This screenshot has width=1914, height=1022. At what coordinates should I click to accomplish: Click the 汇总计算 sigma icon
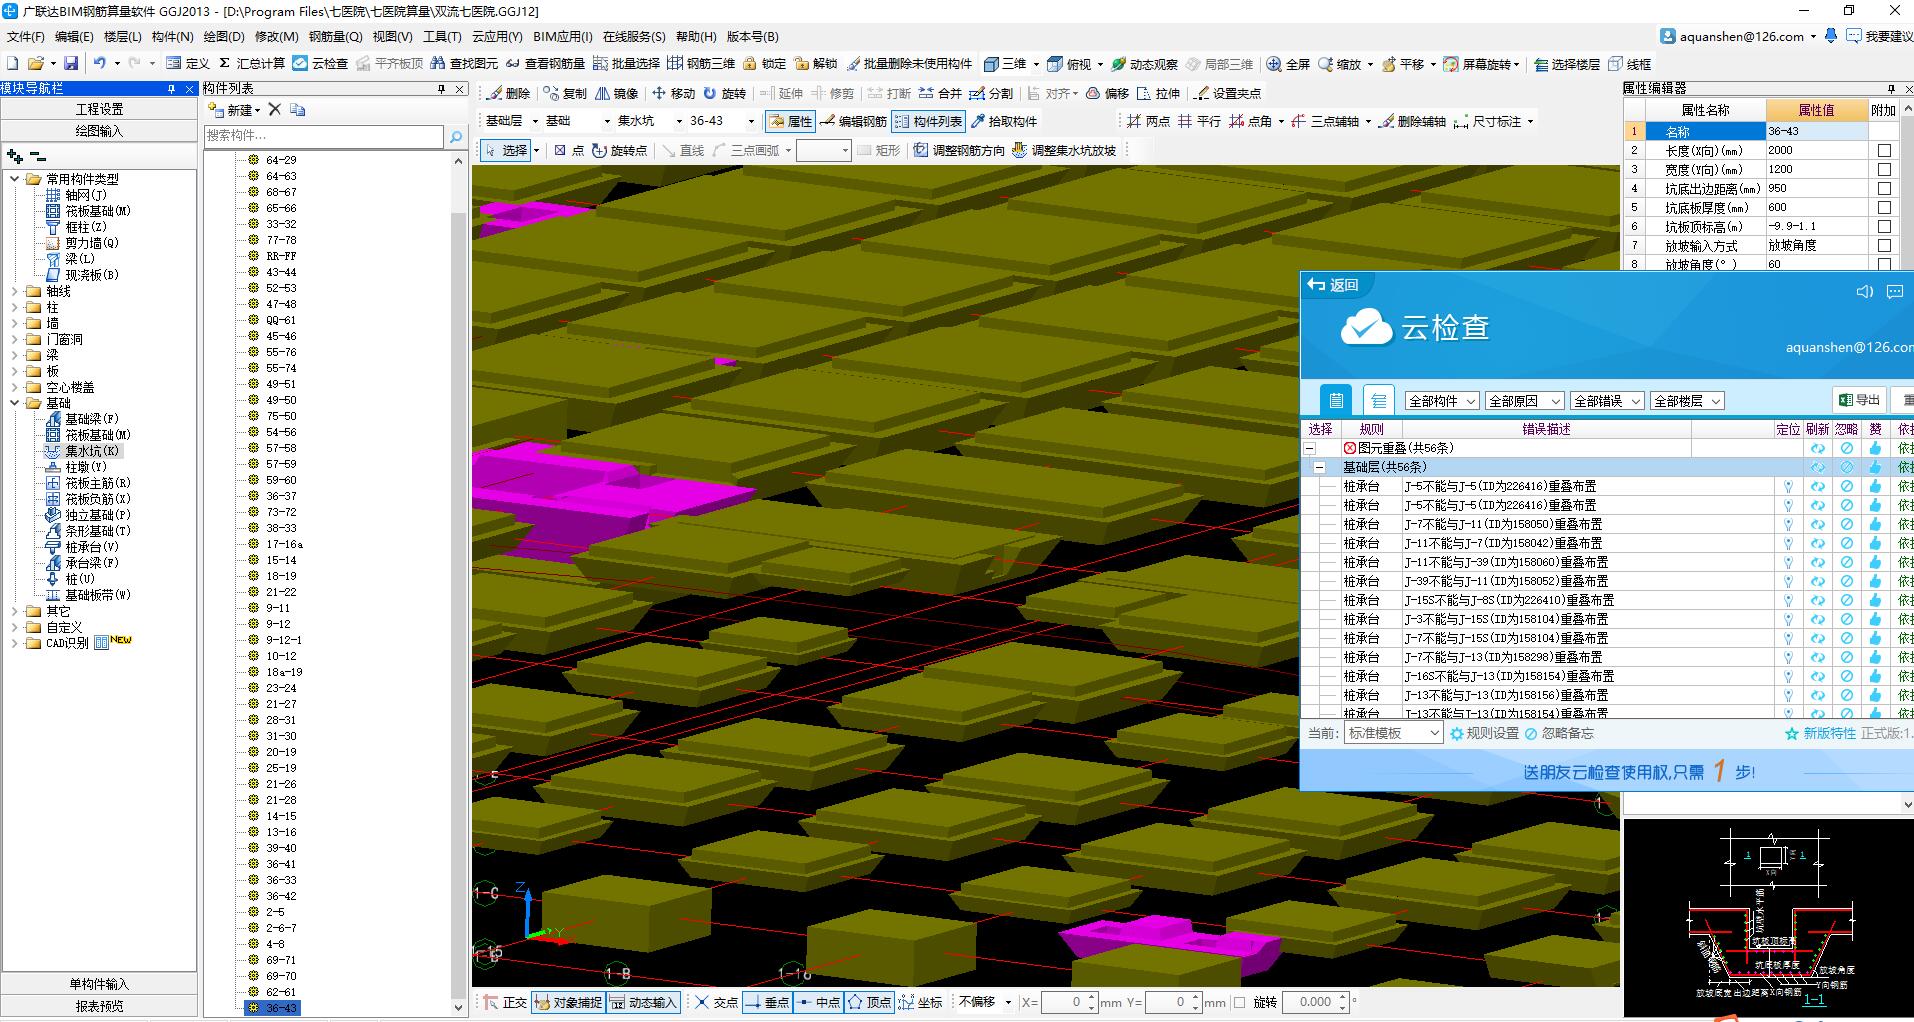[225, 63]
